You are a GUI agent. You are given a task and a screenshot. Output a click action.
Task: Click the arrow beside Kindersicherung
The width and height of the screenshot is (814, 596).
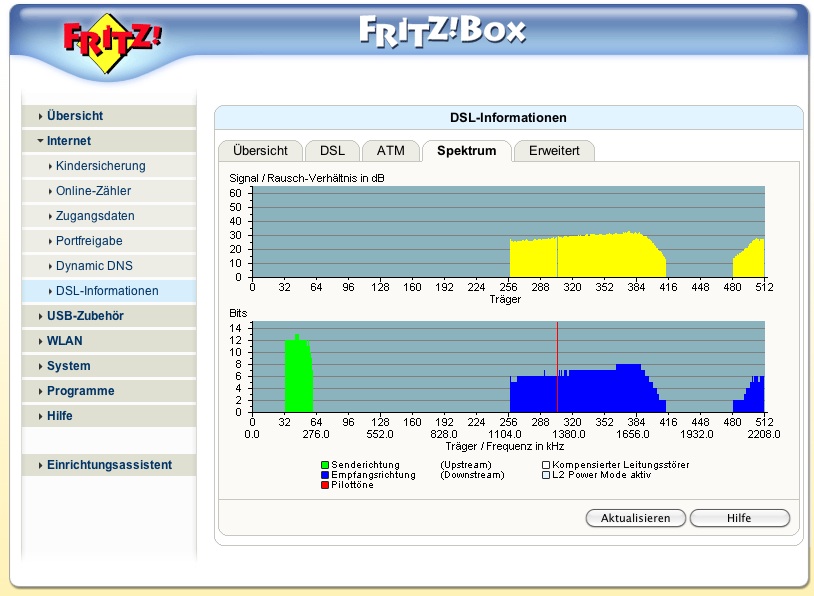point(50,166)
